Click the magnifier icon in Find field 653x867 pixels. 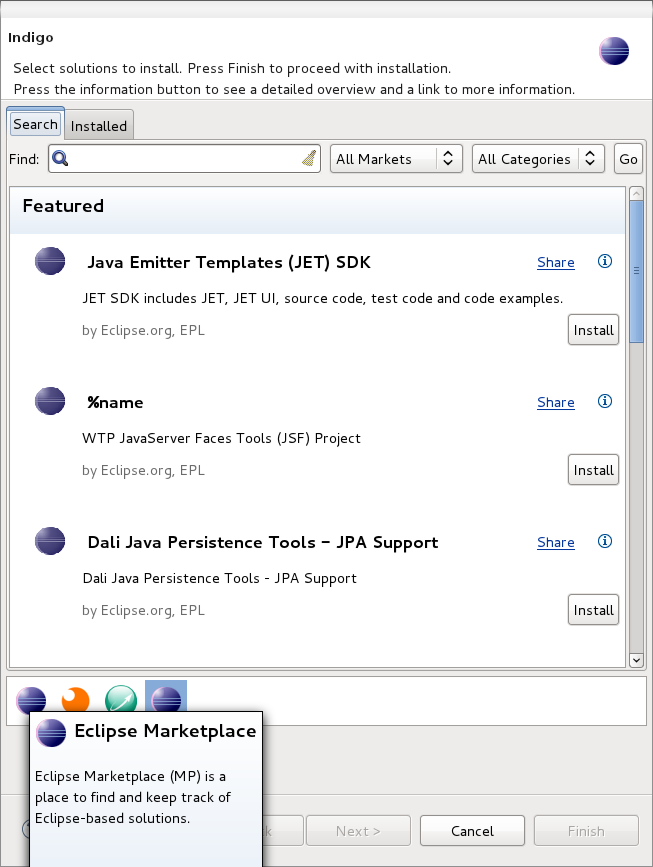click(60, 159)
